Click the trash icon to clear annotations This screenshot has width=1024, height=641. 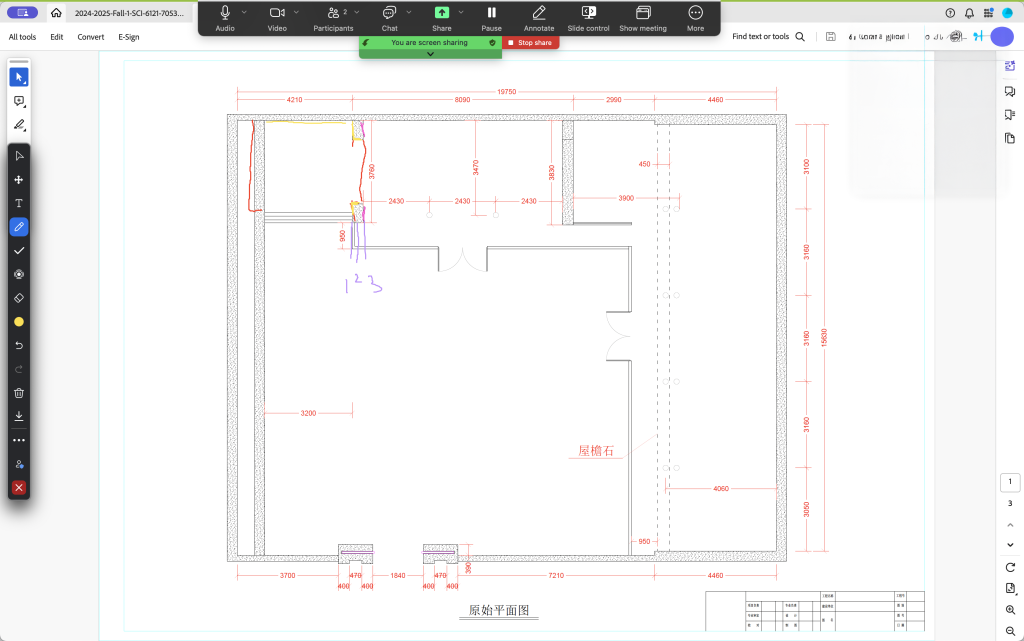point(19,393)
